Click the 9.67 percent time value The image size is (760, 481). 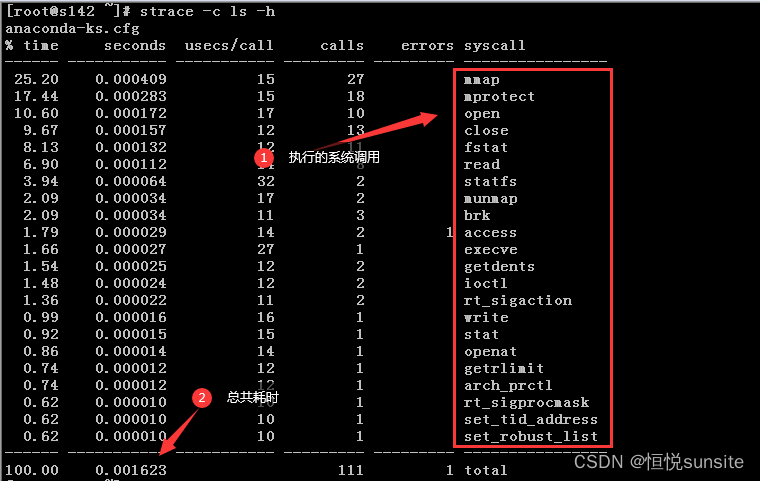pos(41,130)
